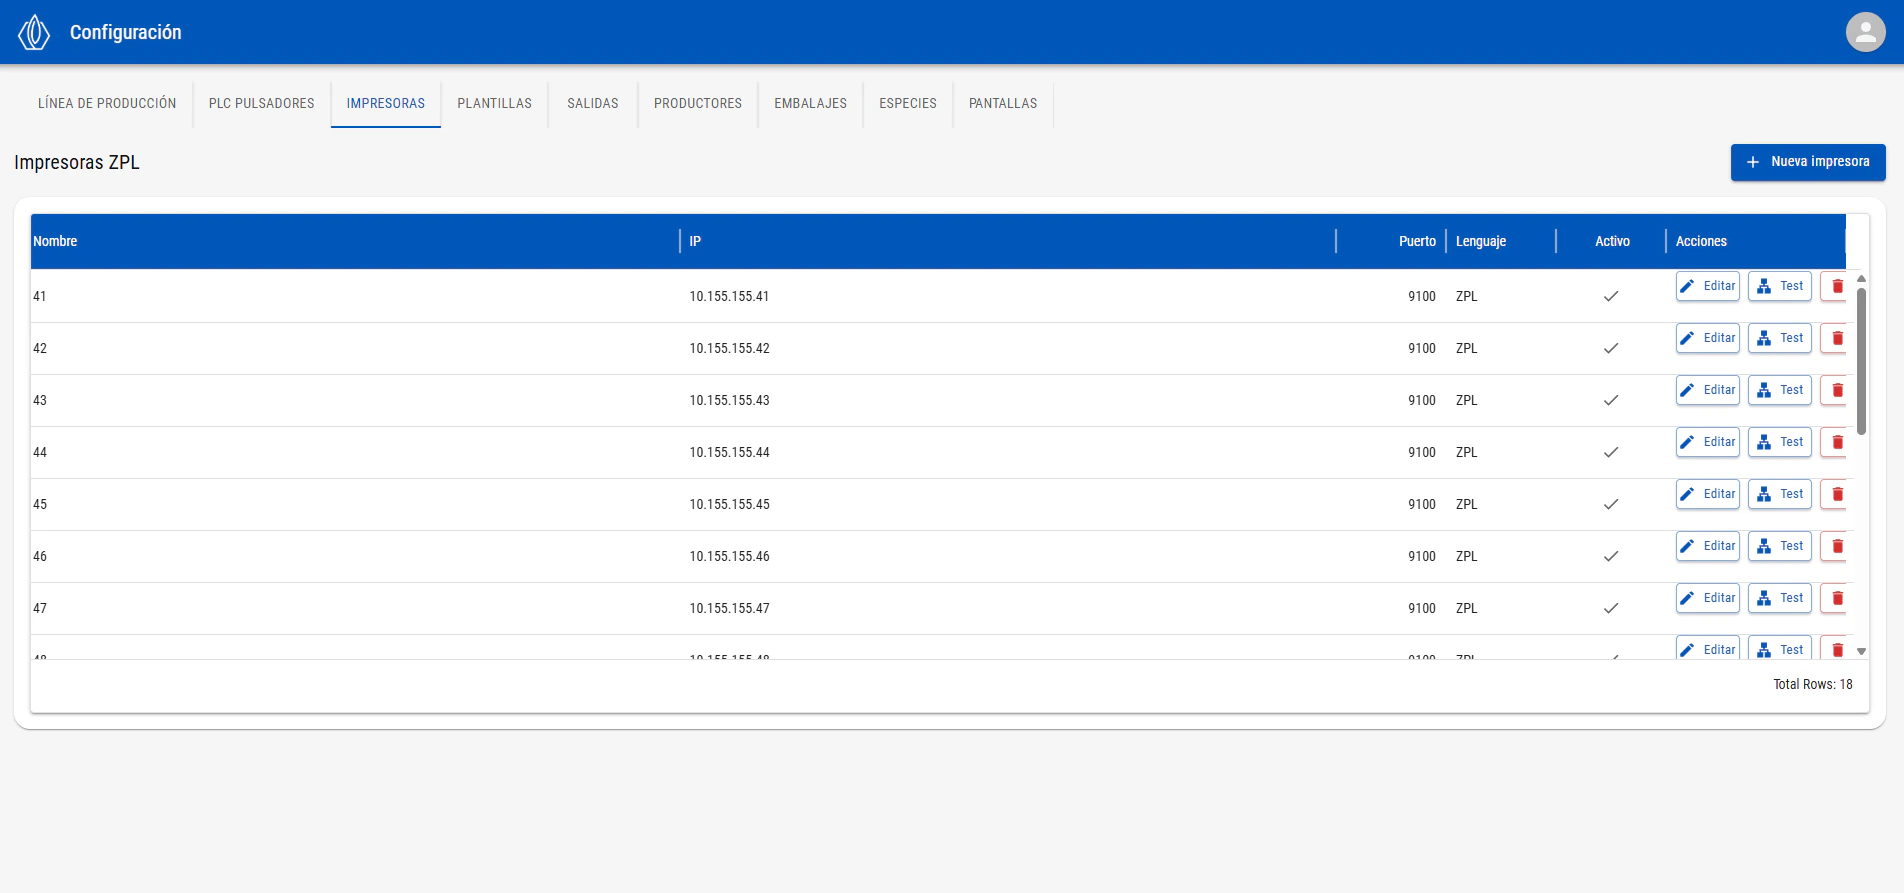
Task: Sort by the Activo column header
Action: [1612, 241]
